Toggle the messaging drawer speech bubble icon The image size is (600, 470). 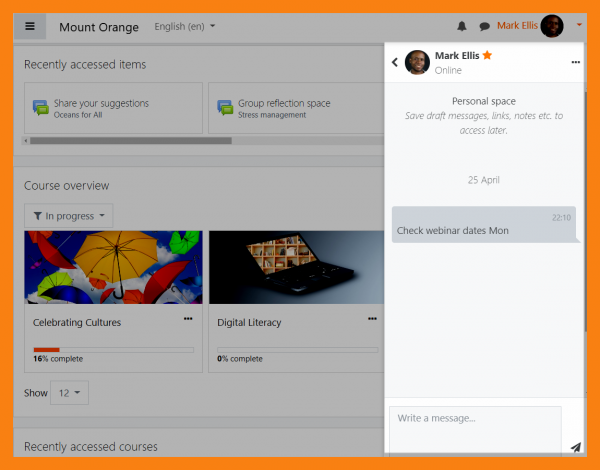[x=484, y=27]
